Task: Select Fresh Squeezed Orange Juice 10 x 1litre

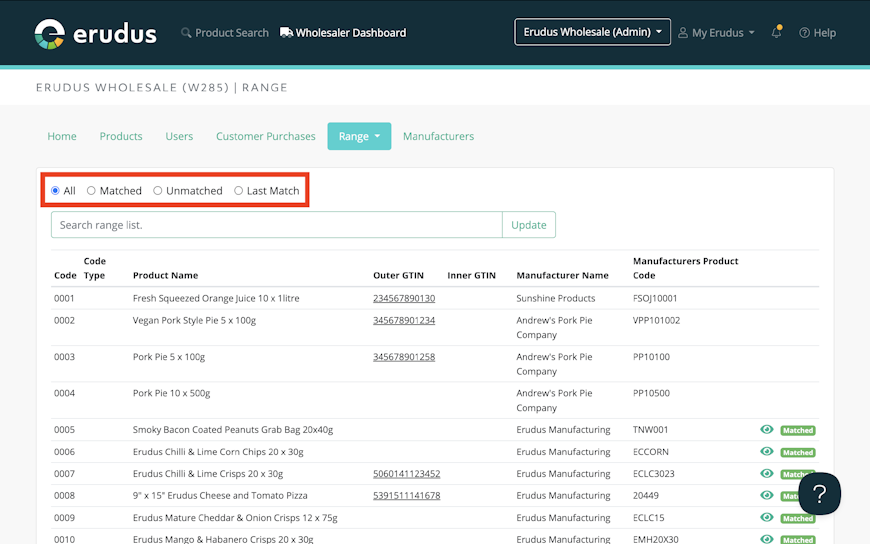Action: (216, 298)
